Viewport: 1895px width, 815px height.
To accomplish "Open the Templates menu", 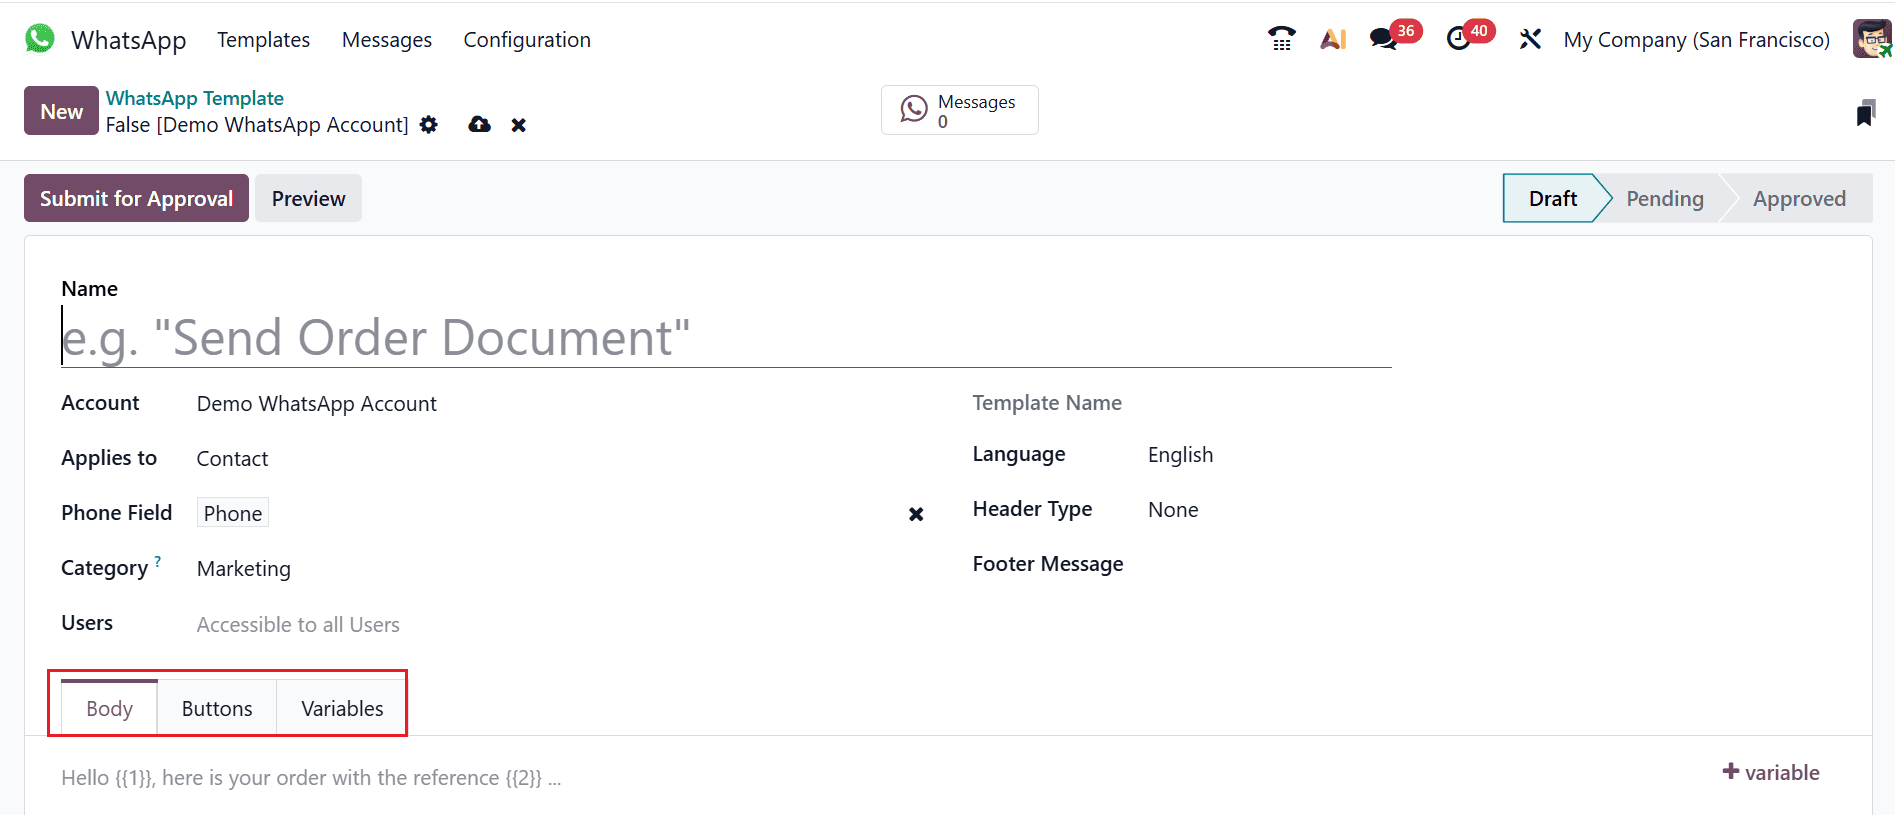I will tap(263, 40).
